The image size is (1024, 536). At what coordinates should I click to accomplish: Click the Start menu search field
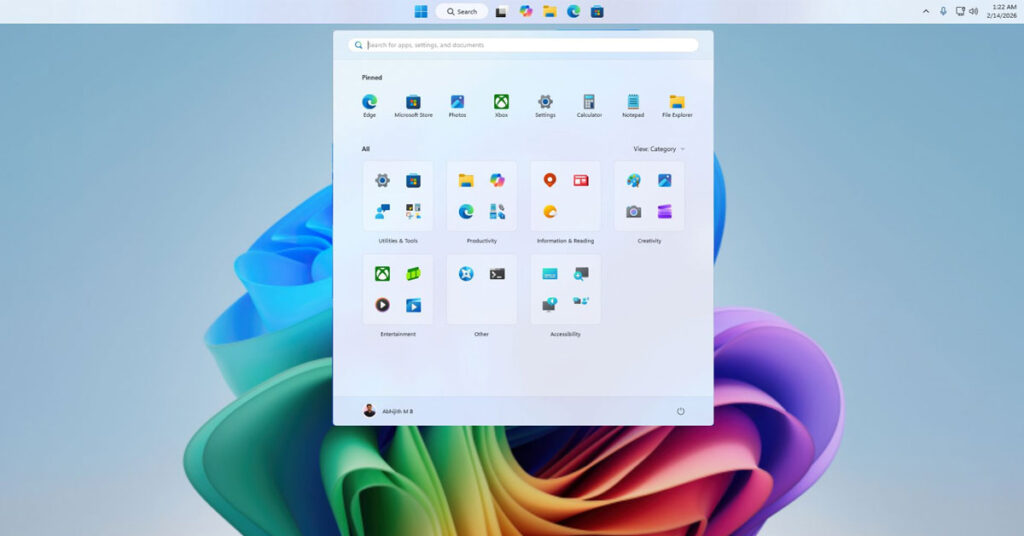(523, 45)
